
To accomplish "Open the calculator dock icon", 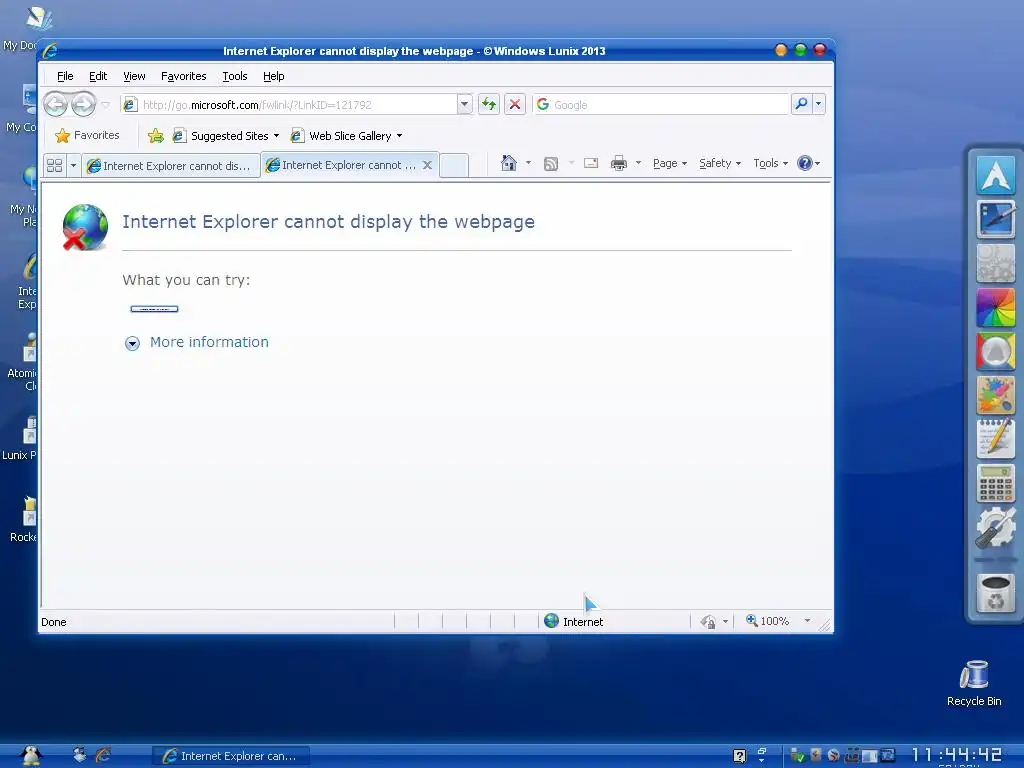I will (x=995, y=483).
